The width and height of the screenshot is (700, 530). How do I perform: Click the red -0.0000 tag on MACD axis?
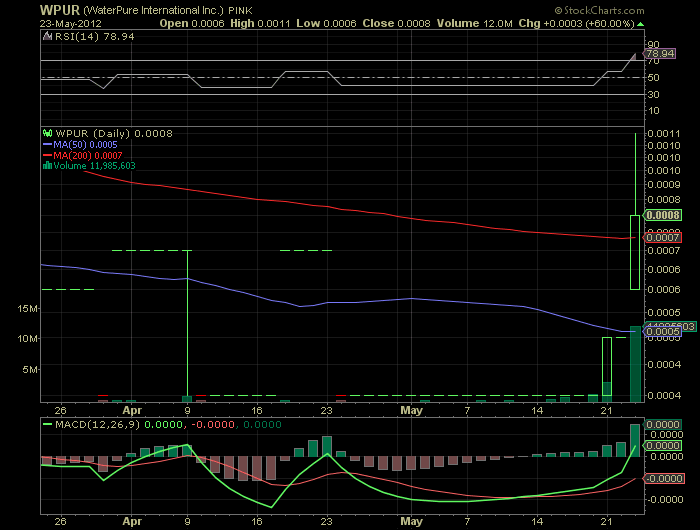(663, 479)
